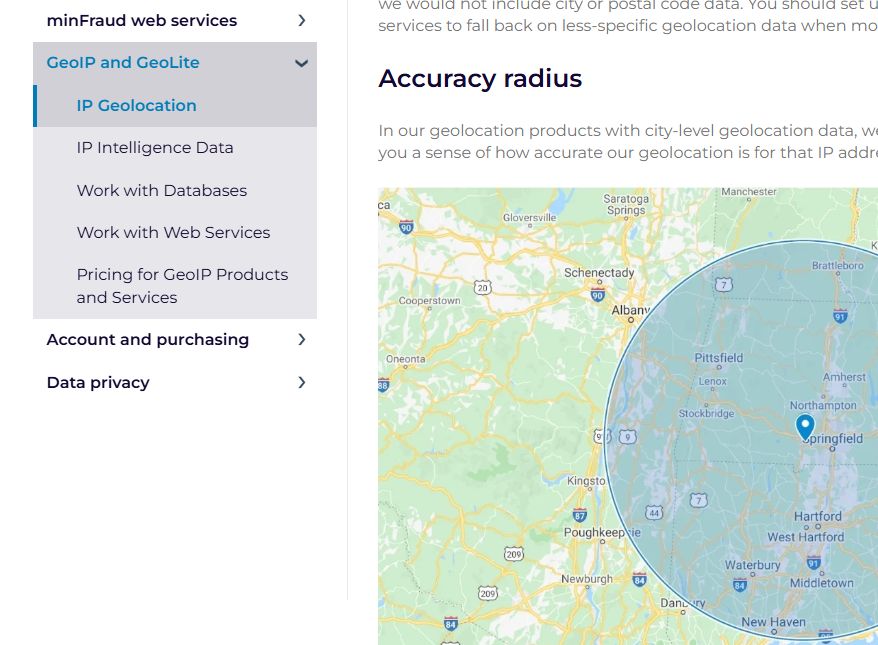This screenshot has width=878, height=645.
Task: Click the Route 44 shield on map
Action: pyautogui.click(x=654, y=512)
